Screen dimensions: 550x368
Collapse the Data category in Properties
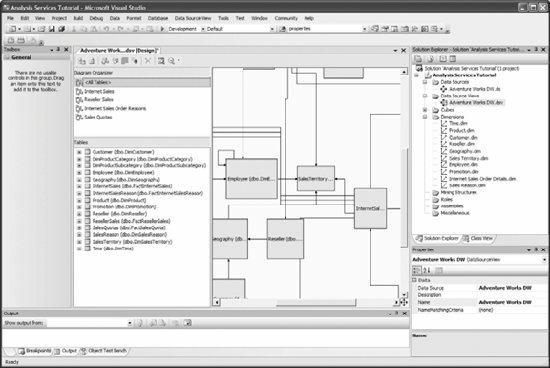[414, 280]
